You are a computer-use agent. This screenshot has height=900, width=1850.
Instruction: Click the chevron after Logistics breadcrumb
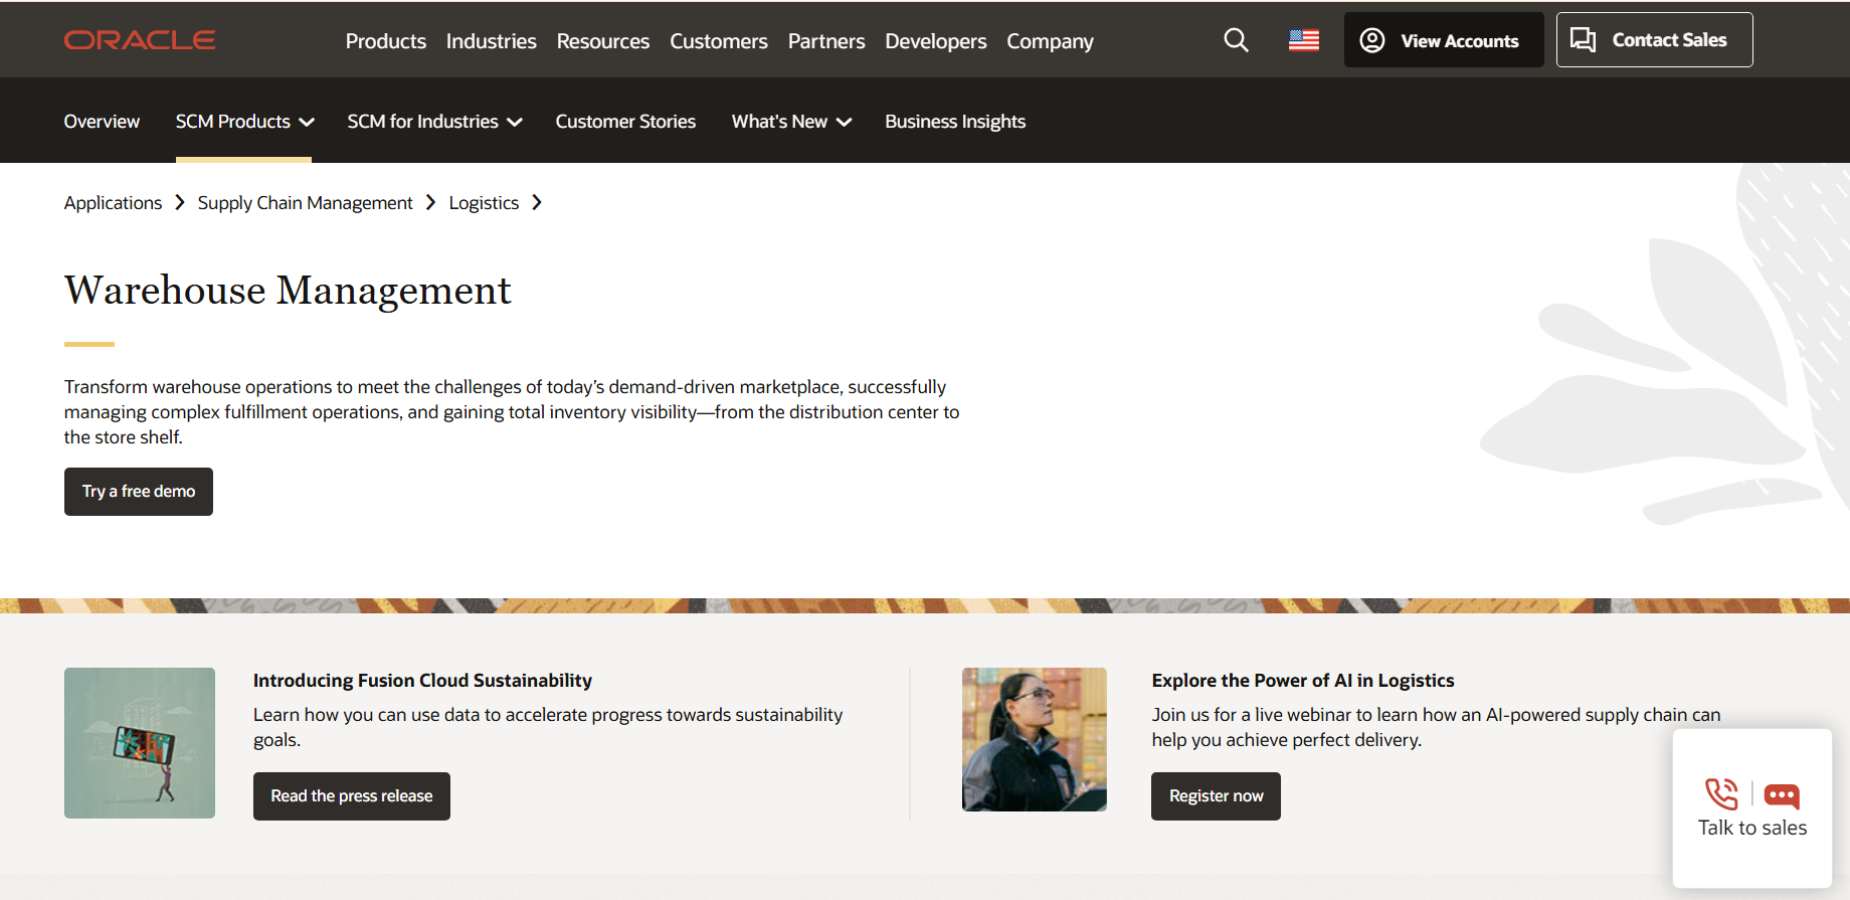point(537,202)
